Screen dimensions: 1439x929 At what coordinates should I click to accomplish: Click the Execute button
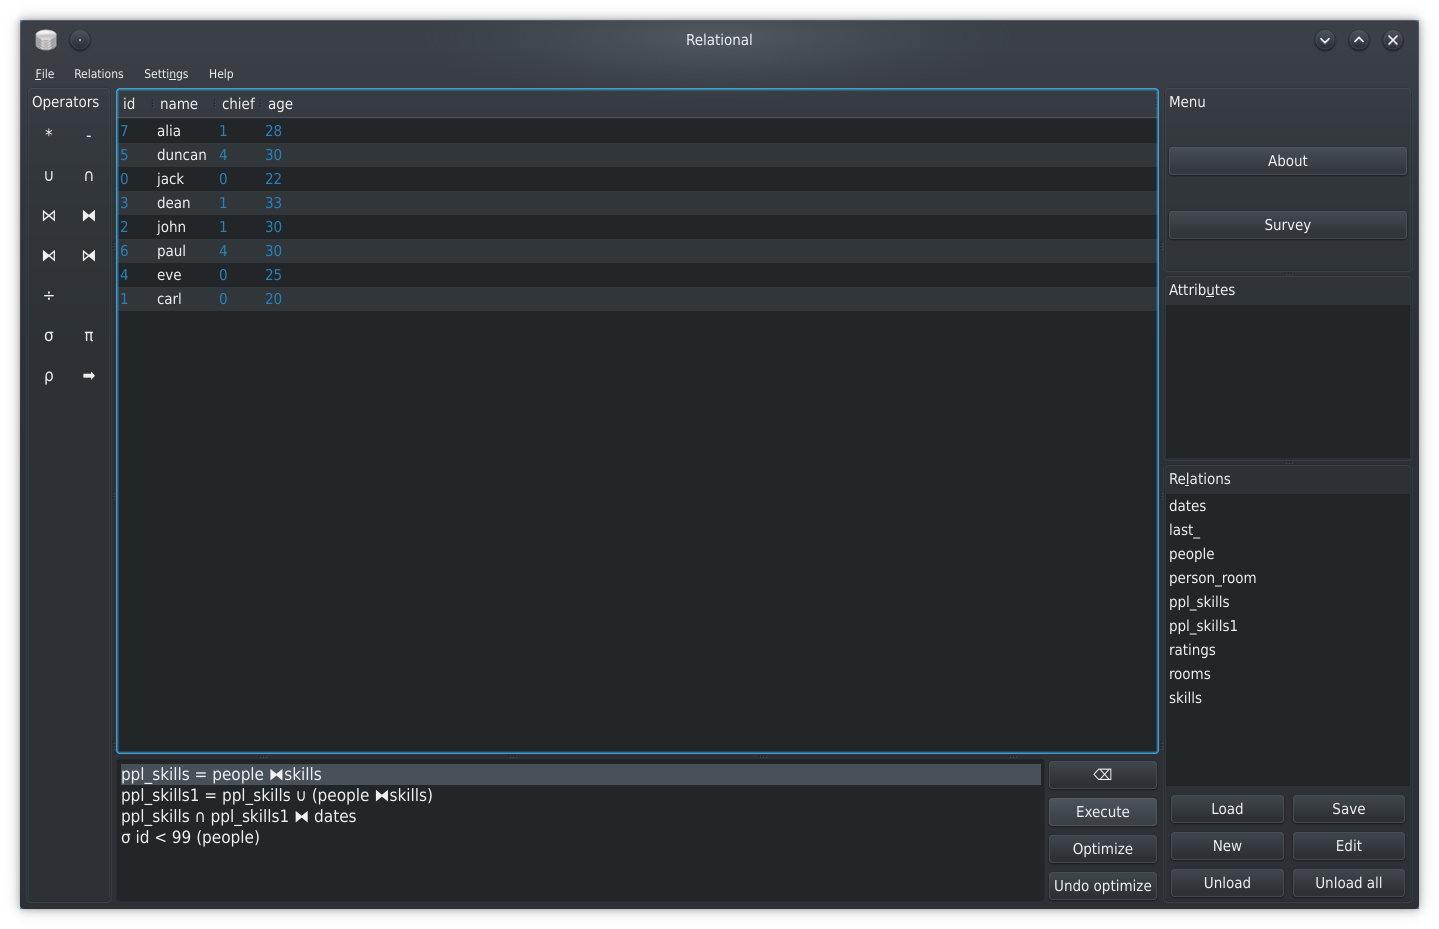tap(1103, 812)
